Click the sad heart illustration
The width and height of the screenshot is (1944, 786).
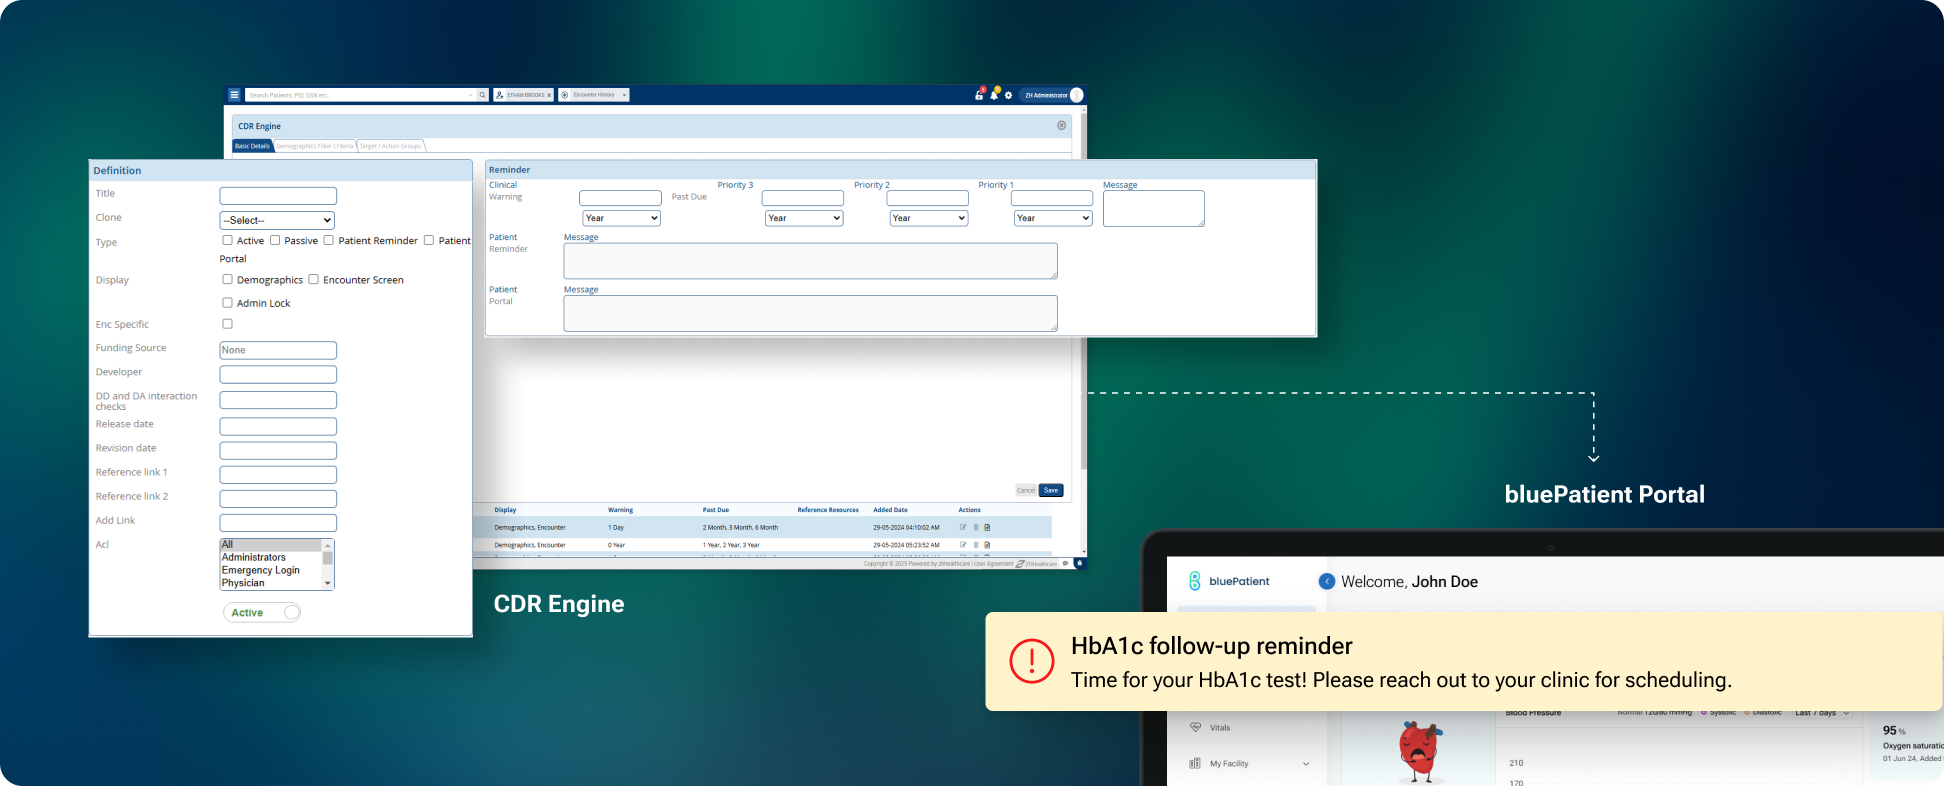pyautogui.click(x=1420, y=750)
